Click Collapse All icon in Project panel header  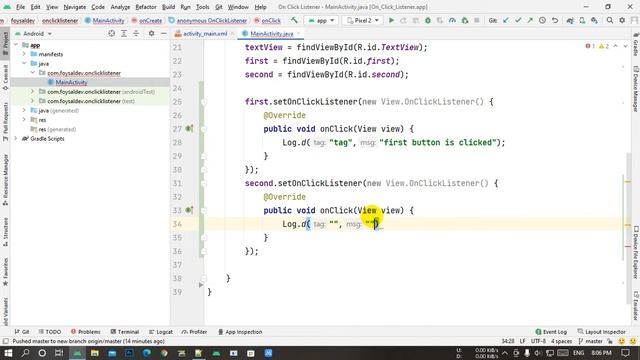coord(136,33)
